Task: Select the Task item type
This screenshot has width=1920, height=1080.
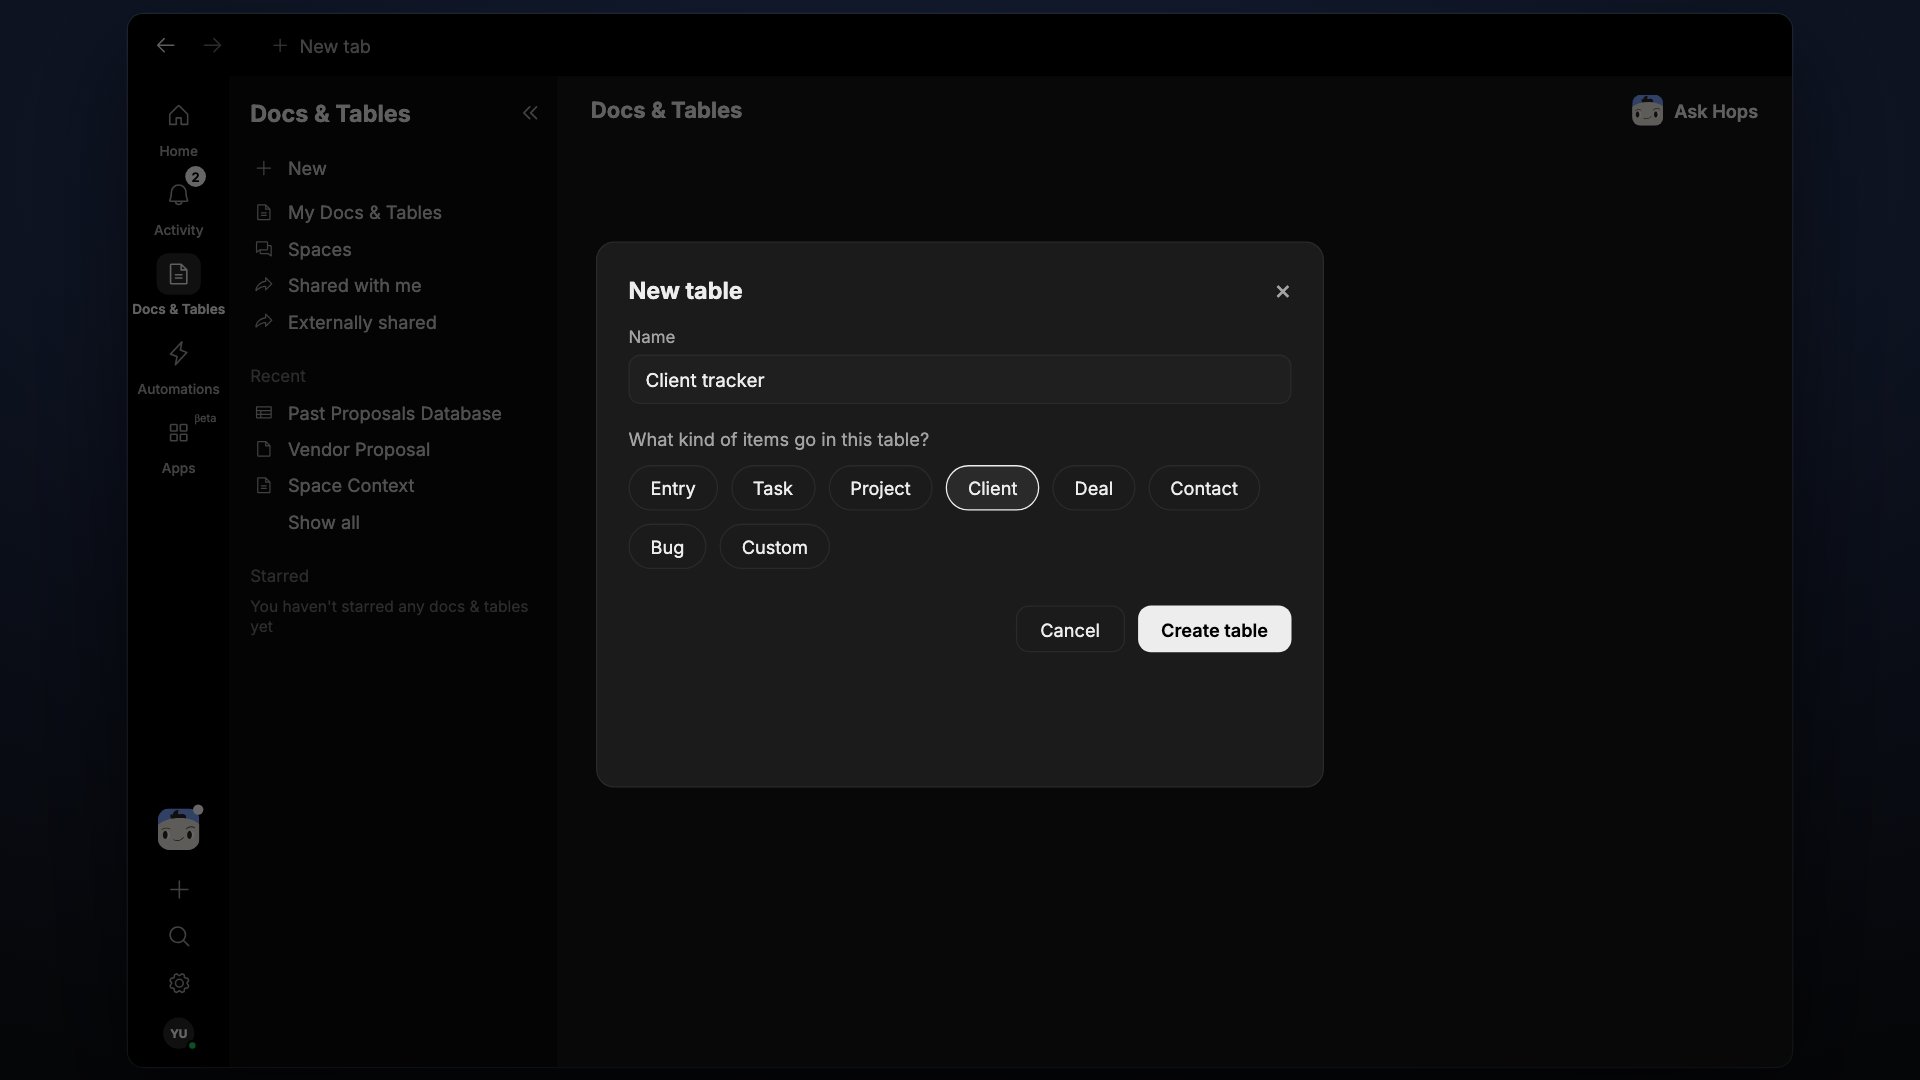Action: (772, 488)
